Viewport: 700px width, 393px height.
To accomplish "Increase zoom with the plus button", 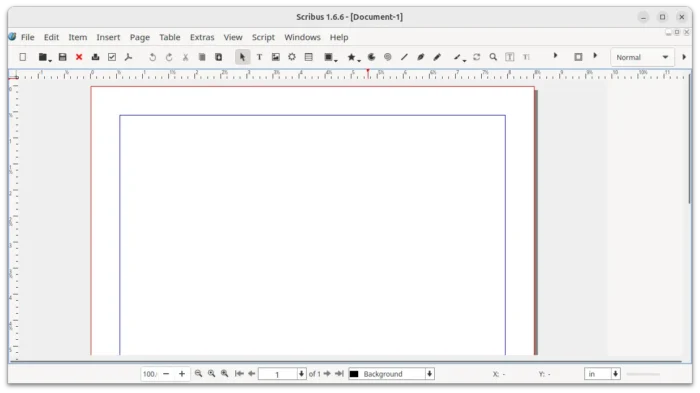I will point(182,374).
